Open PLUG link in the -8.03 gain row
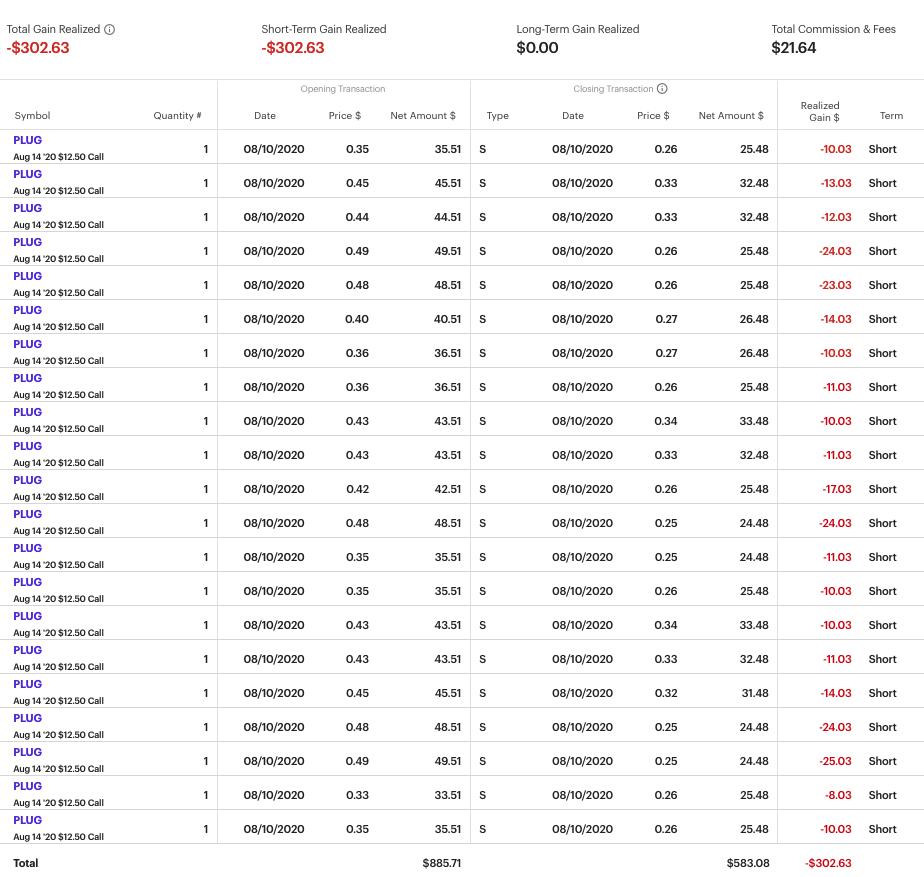 point(28,786)
